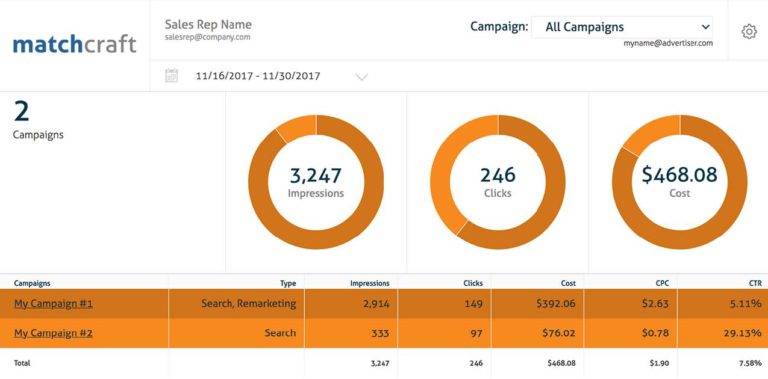This screenshot has width=768, height=379.
Task: Click the Cost column header
Action: click(568, 283)
